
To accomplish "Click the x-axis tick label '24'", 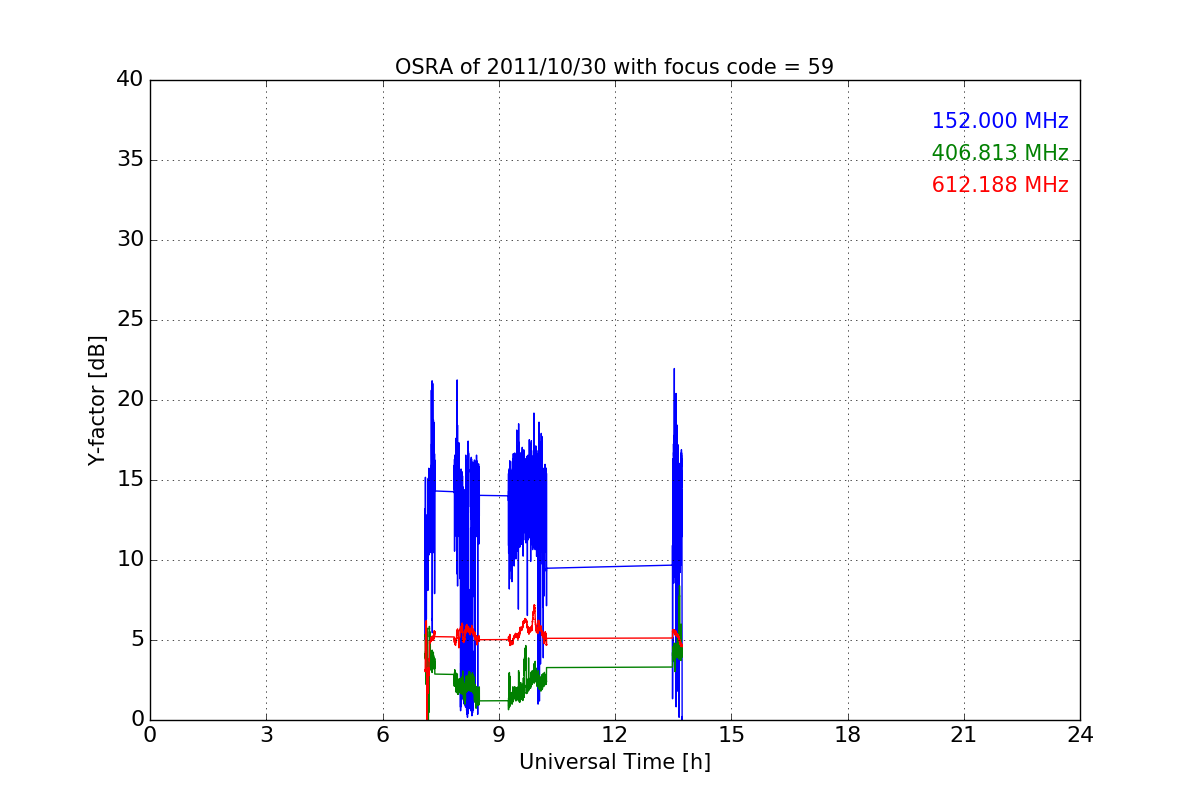I will (x=1080, y=735).
